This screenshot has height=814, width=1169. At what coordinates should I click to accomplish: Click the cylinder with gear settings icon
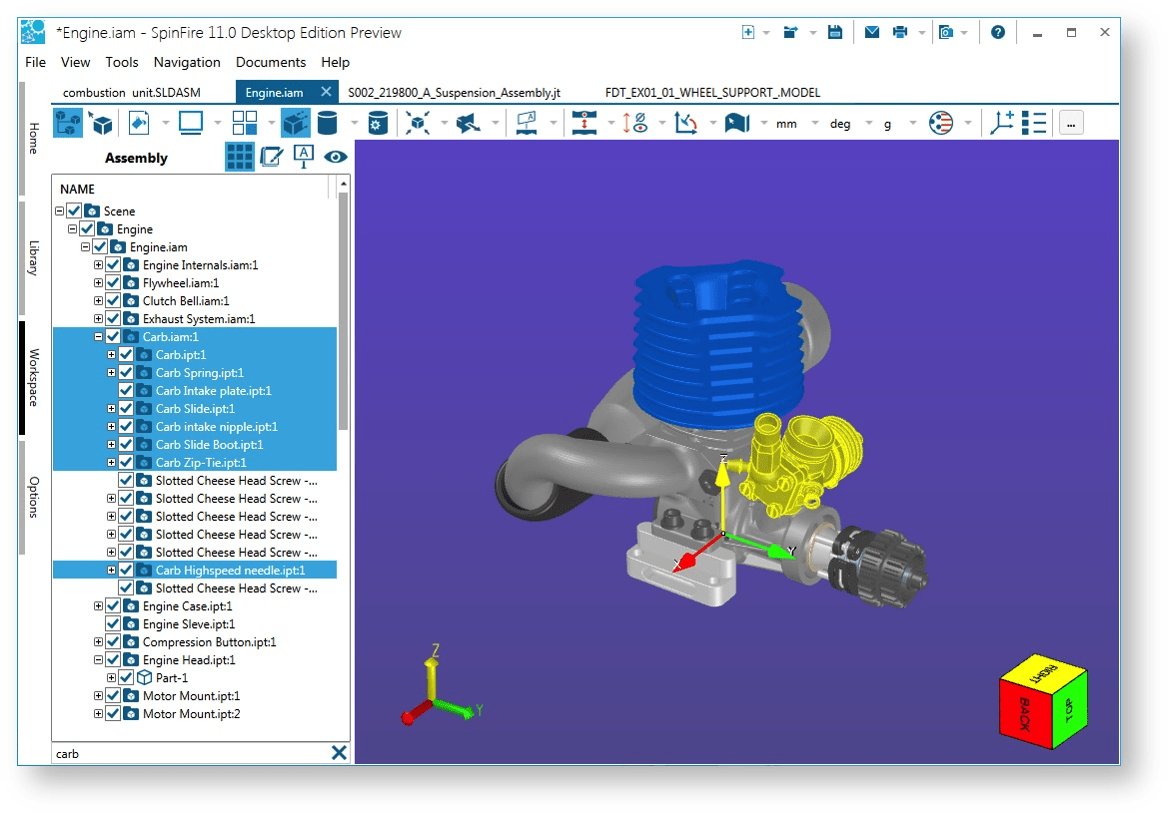click(x=377, y=123)
